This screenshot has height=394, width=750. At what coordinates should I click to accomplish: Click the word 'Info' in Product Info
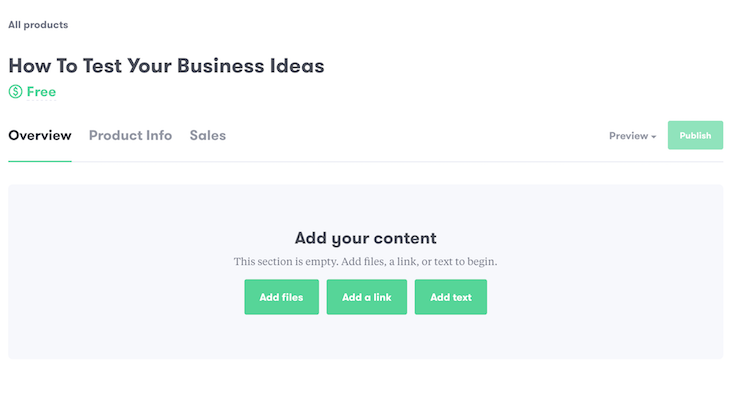click(x=159, y=135)
